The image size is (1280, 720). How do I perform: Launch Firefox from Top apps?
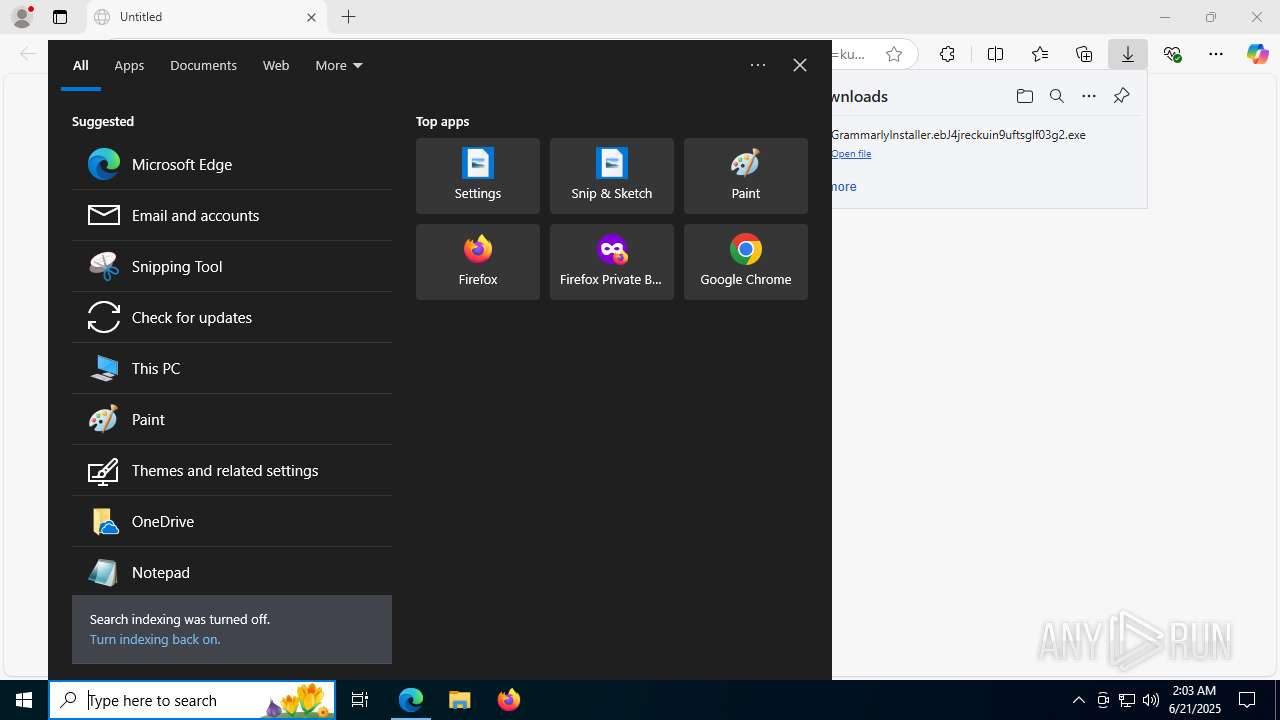point(478,262)
